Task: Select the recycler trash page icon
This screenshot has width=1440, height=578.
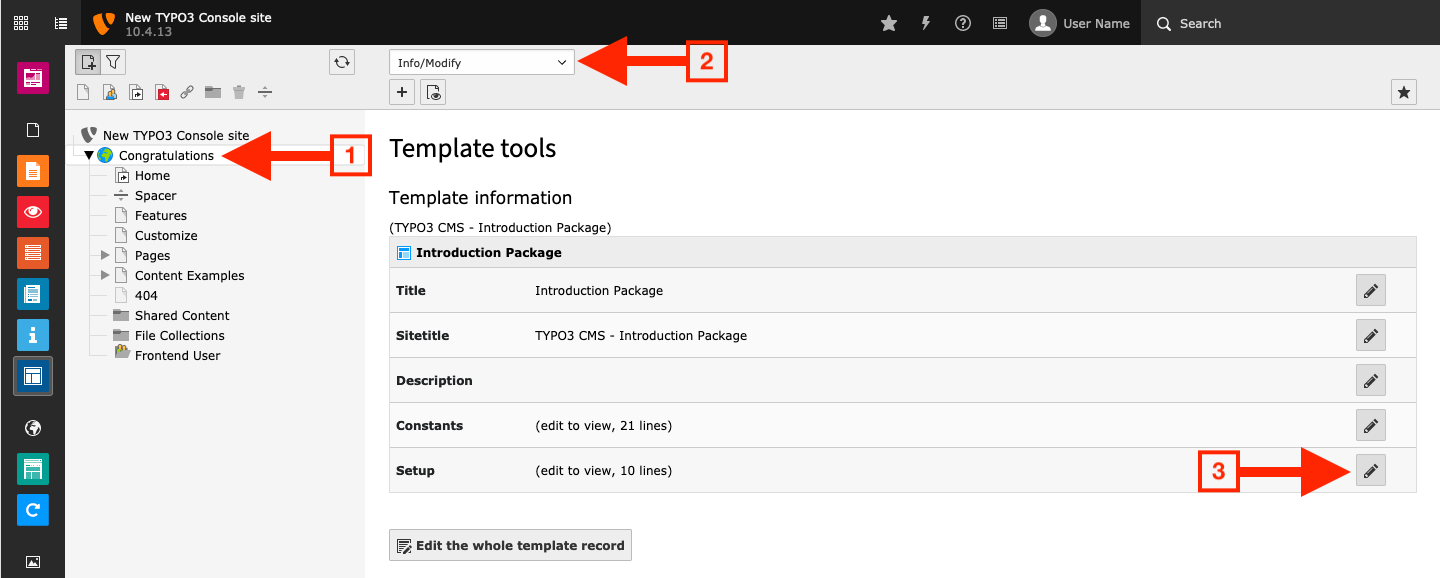Action: tap(238, 93)
